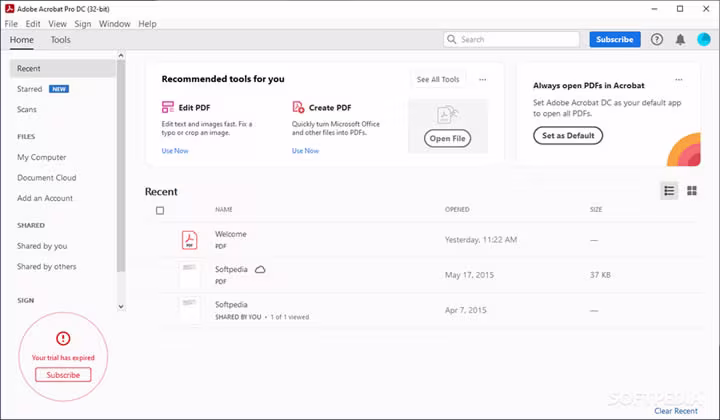Click the Adobe Acrobat title bar logo

pyautogui.click(x=9, y=8)
